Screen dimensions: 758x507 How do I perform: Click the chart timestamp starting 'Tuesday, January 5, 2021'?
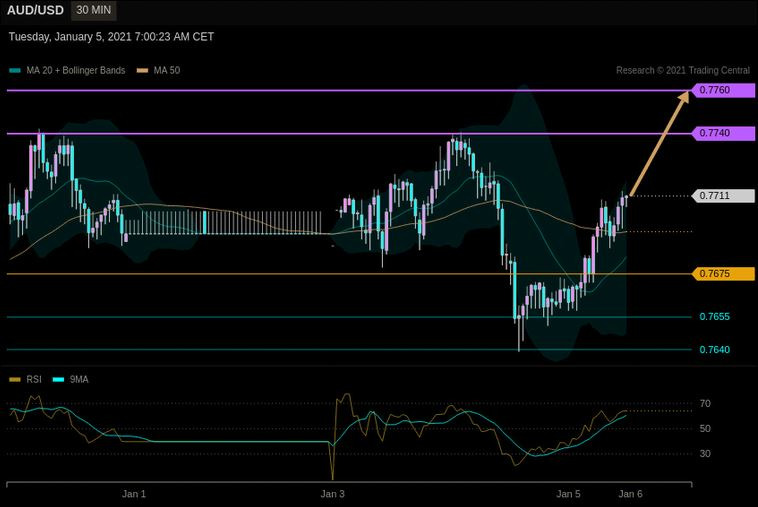point(111,37)
